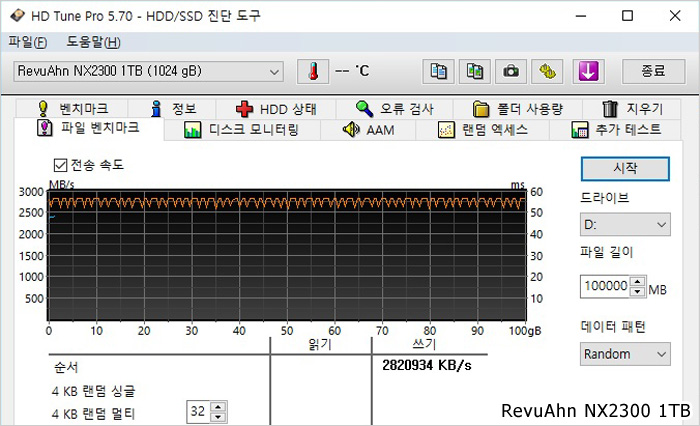Increase the 4 KB 랜덤 멀티 queue depth
This screenshot has height=426, width=700.
click(218, 407)
